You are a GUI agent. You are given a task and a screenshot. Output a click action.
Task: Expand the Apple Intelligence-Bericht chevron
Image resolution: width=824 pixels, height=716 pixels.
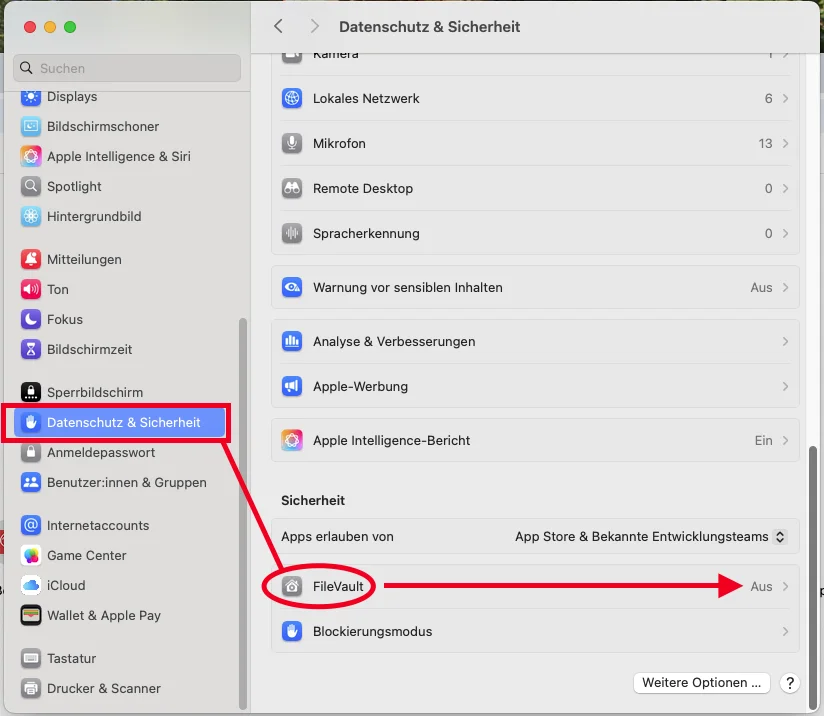785,441
